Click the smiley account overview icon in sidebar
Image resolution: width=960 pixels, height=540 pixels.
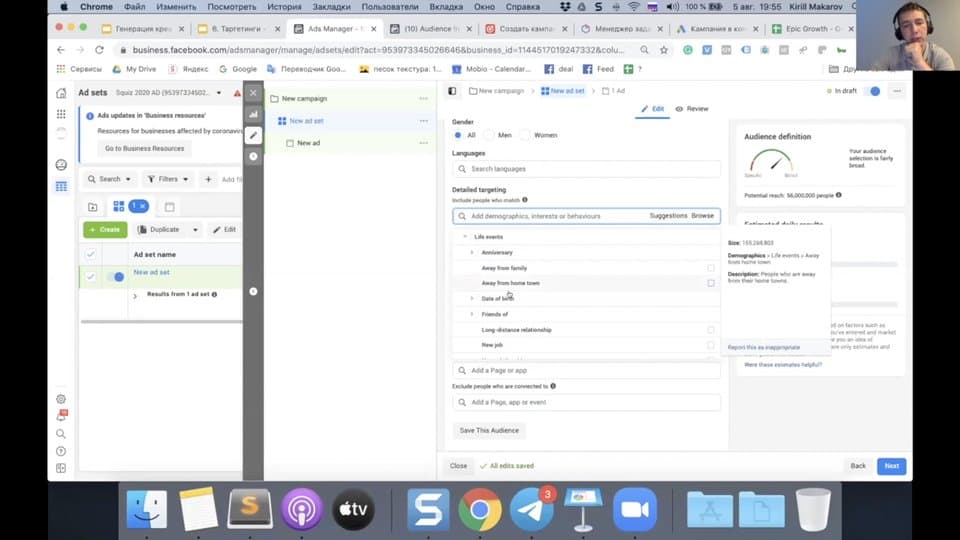pos(61,164)
